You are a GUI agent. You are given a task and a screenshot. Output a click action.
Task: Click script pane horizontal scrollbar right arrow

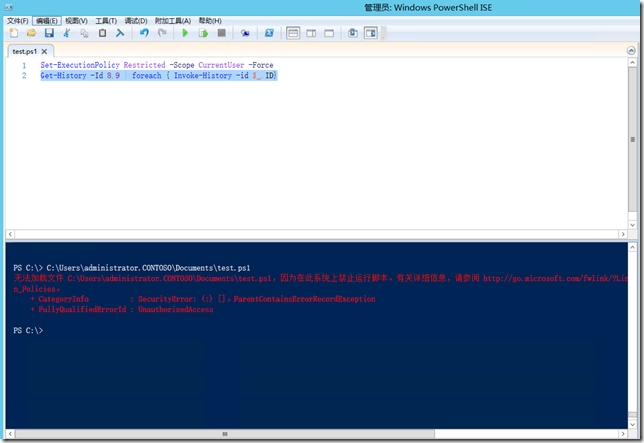[623, 234]
